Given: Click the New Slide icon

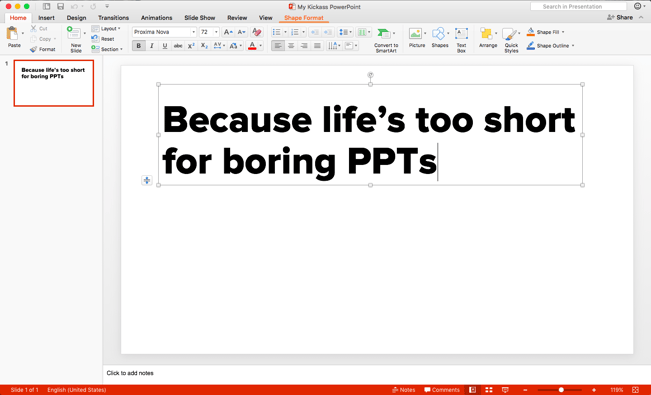Looking at the screenshot, I should 74,33.
